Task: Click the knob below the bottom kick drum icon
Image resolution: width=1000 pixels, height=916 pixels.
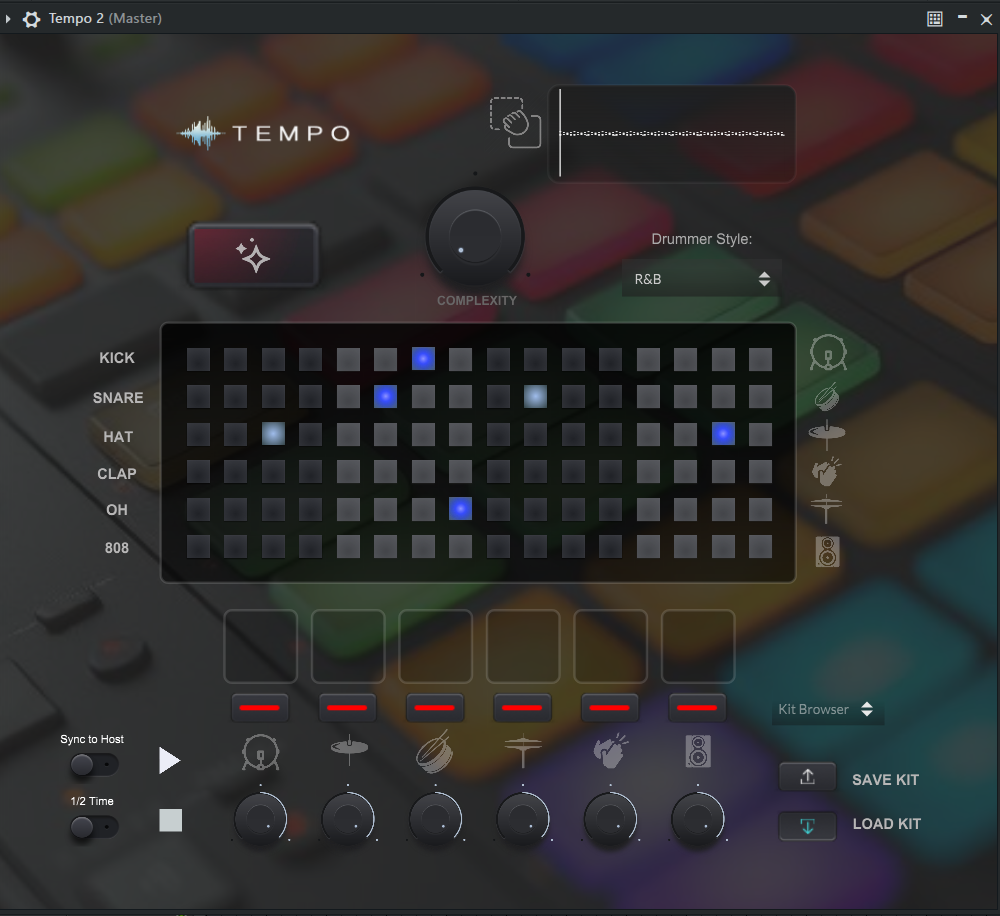Action: pyautogui.click(x=260, y=818)
